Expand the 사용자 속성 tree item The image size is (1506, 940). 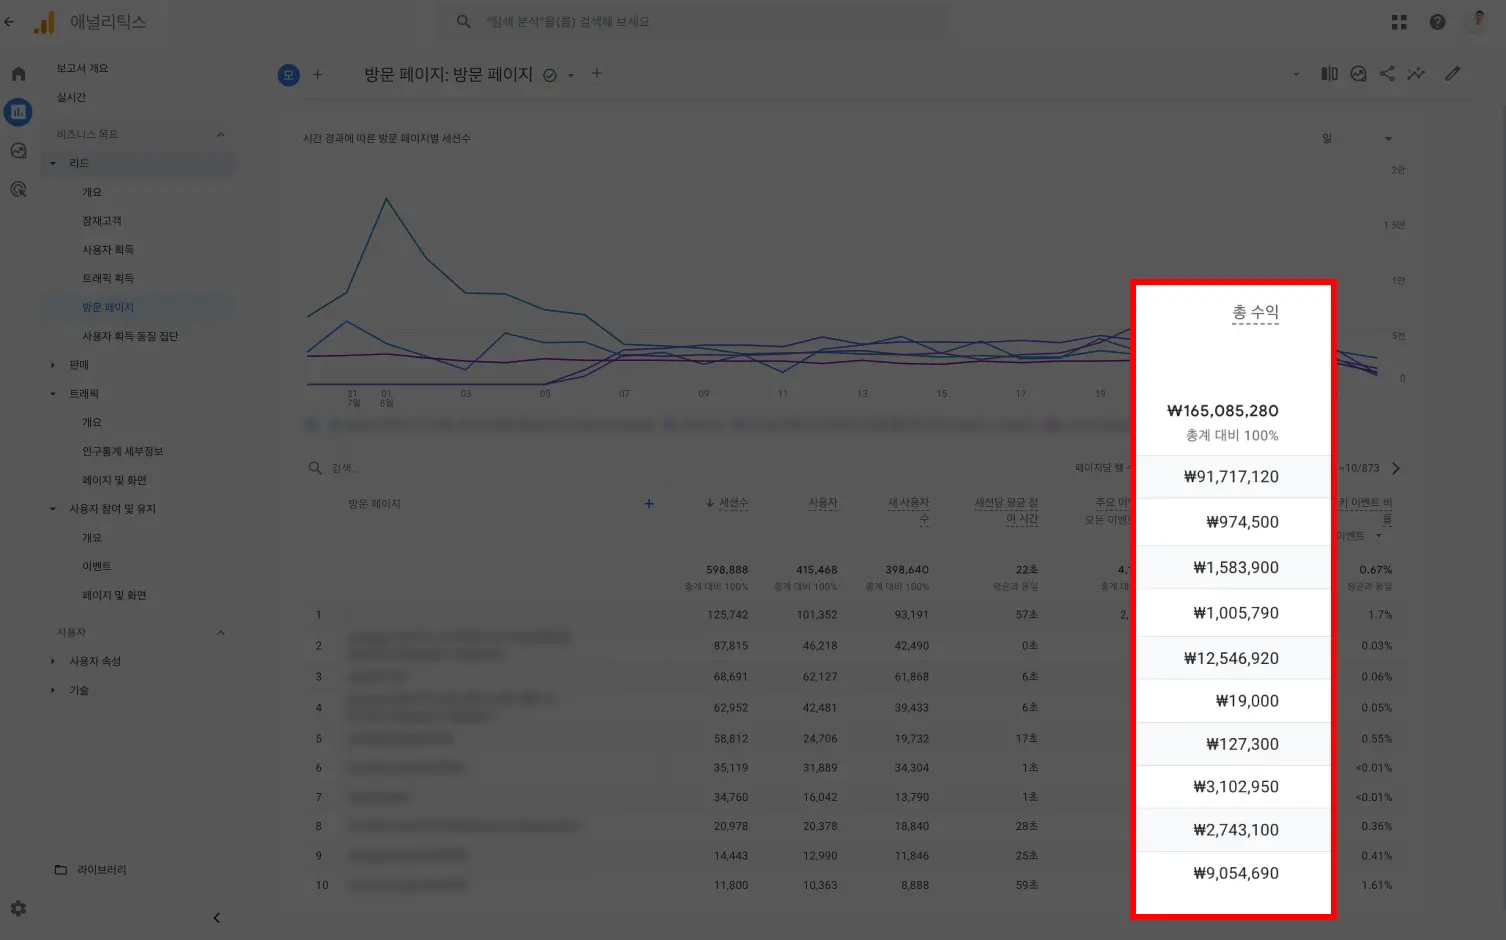pos(53,661)
